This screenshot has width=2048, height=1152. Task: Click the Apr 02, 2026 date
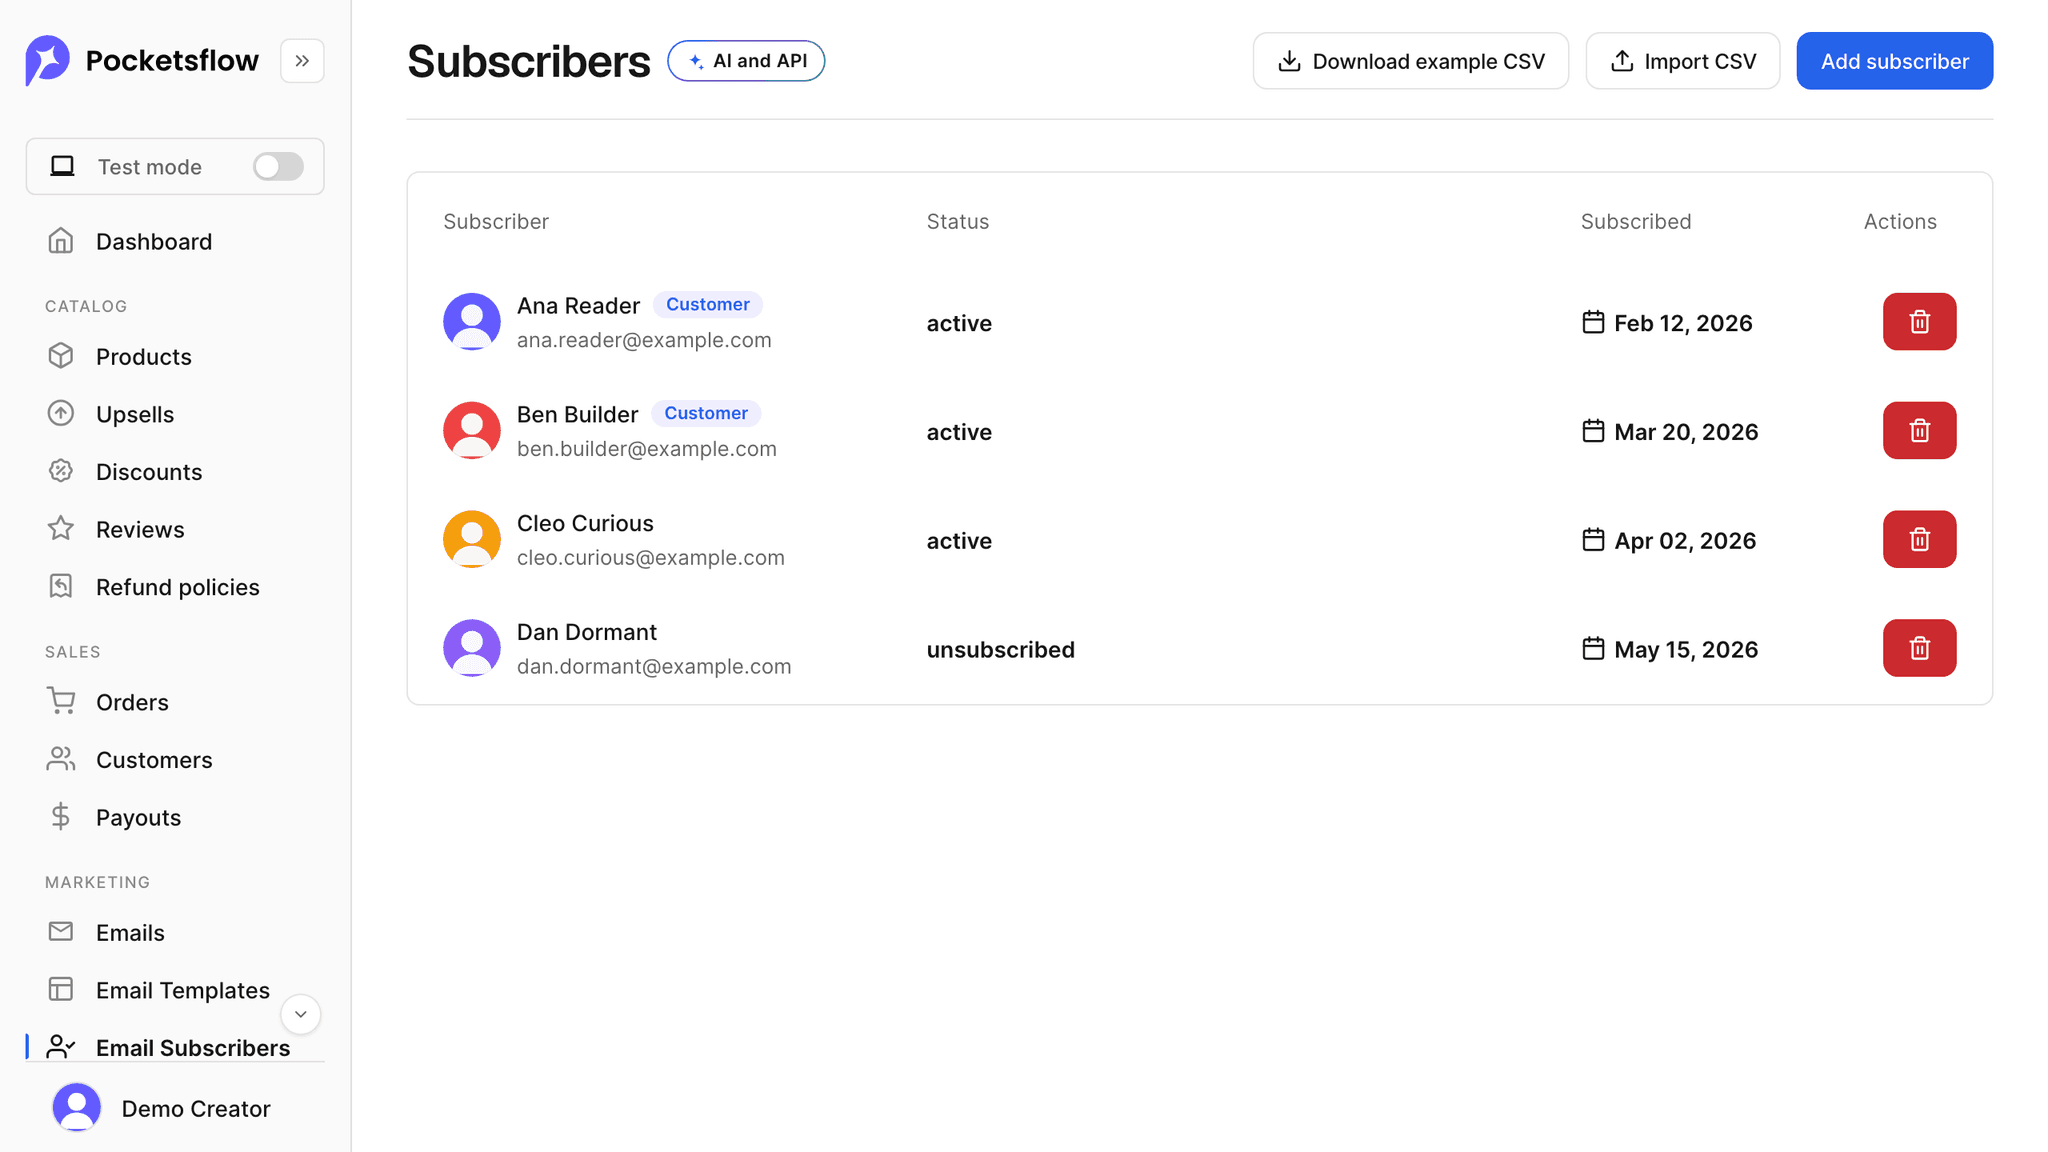point(1685,541)
